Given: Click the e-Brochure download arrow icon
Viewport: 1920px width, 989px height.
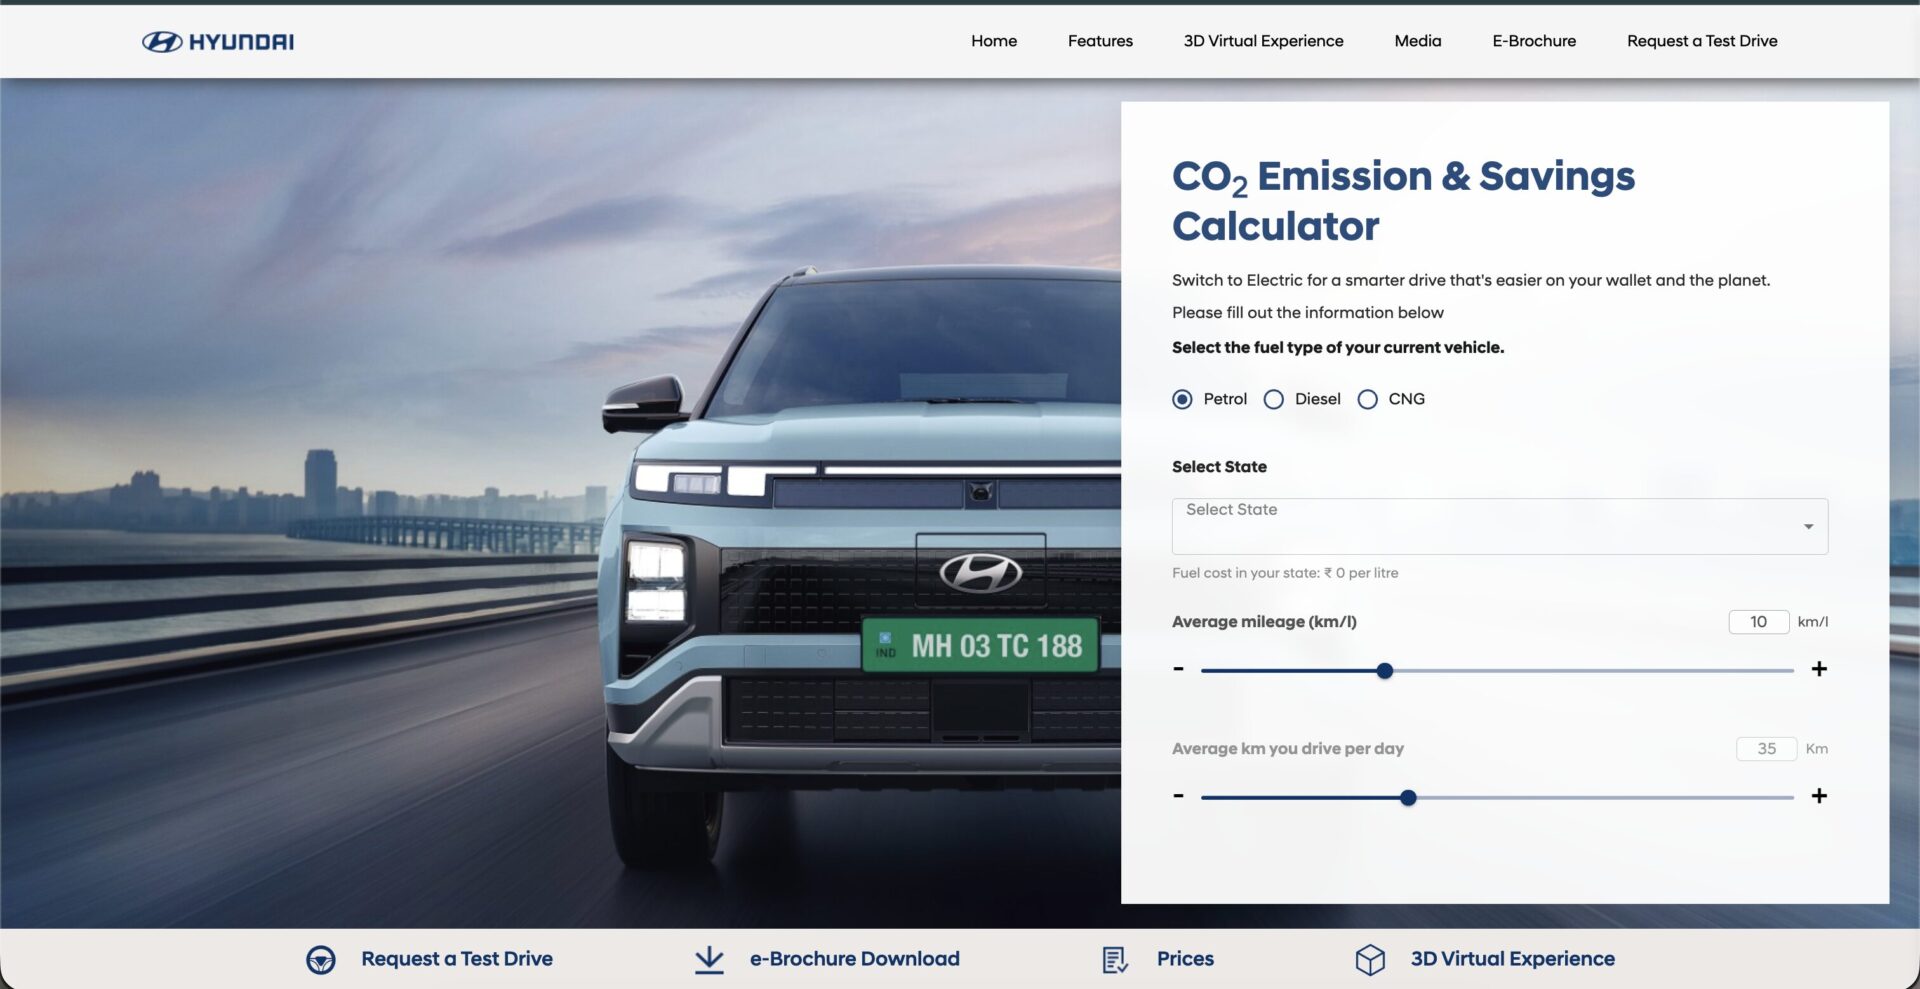Looking at the screenshot, I should pyautogui.click(x=709, y=959).
